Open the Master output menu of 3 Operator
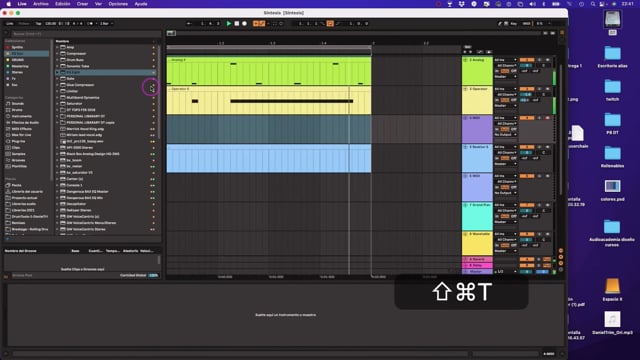640x360 pixels. pyautogui.click(x=506, y=105)
